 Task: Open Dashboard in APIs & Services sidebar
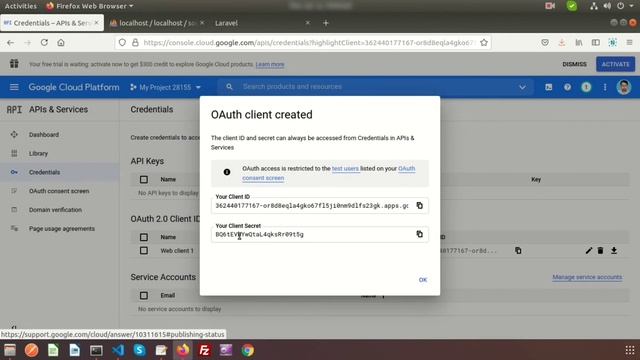point(44,134)
